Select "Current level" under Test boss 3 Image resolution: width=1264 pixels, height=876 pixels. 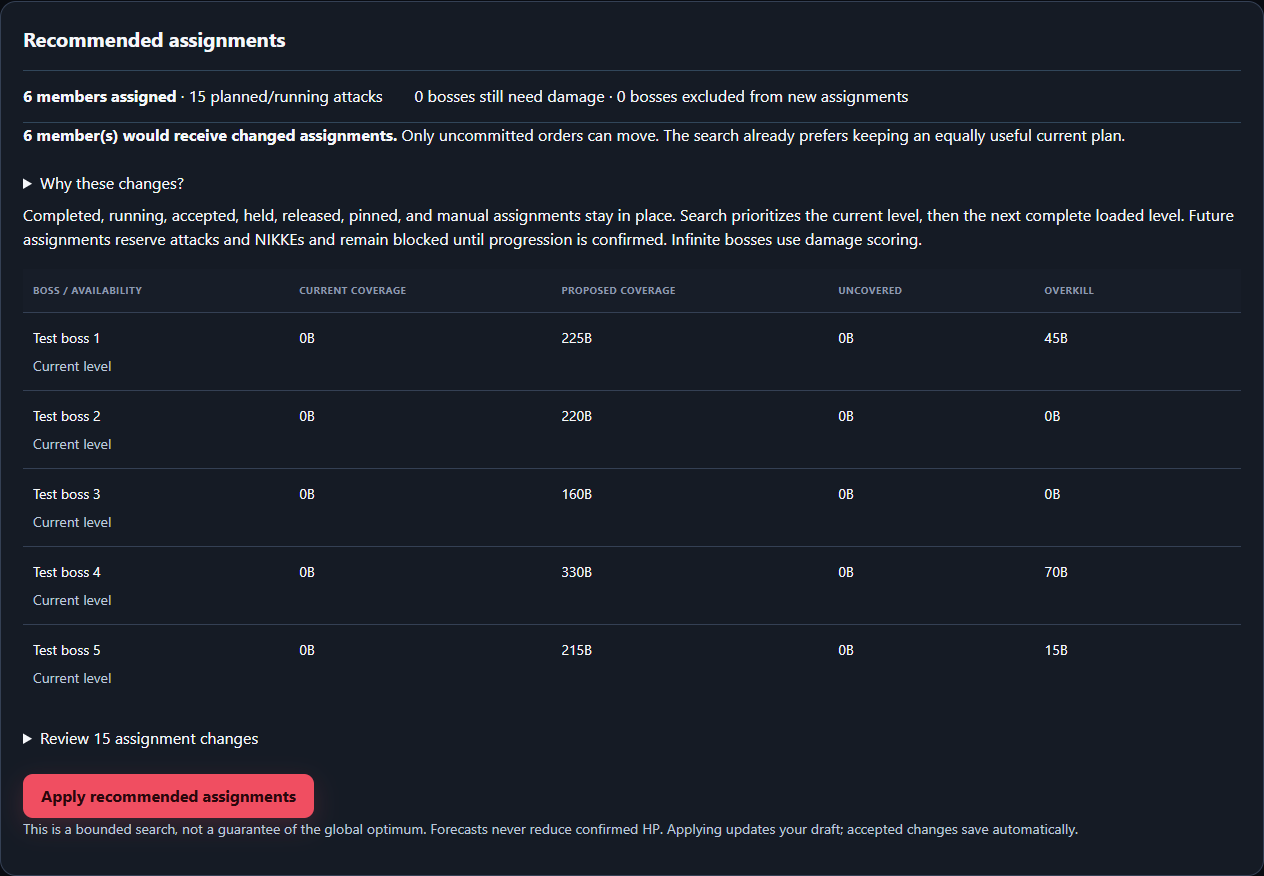72,522
